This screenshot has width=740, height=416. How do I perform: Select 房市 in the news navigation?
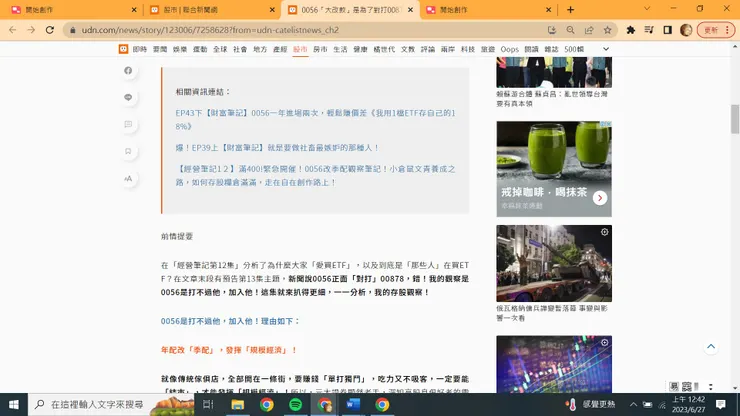(320, 49)
